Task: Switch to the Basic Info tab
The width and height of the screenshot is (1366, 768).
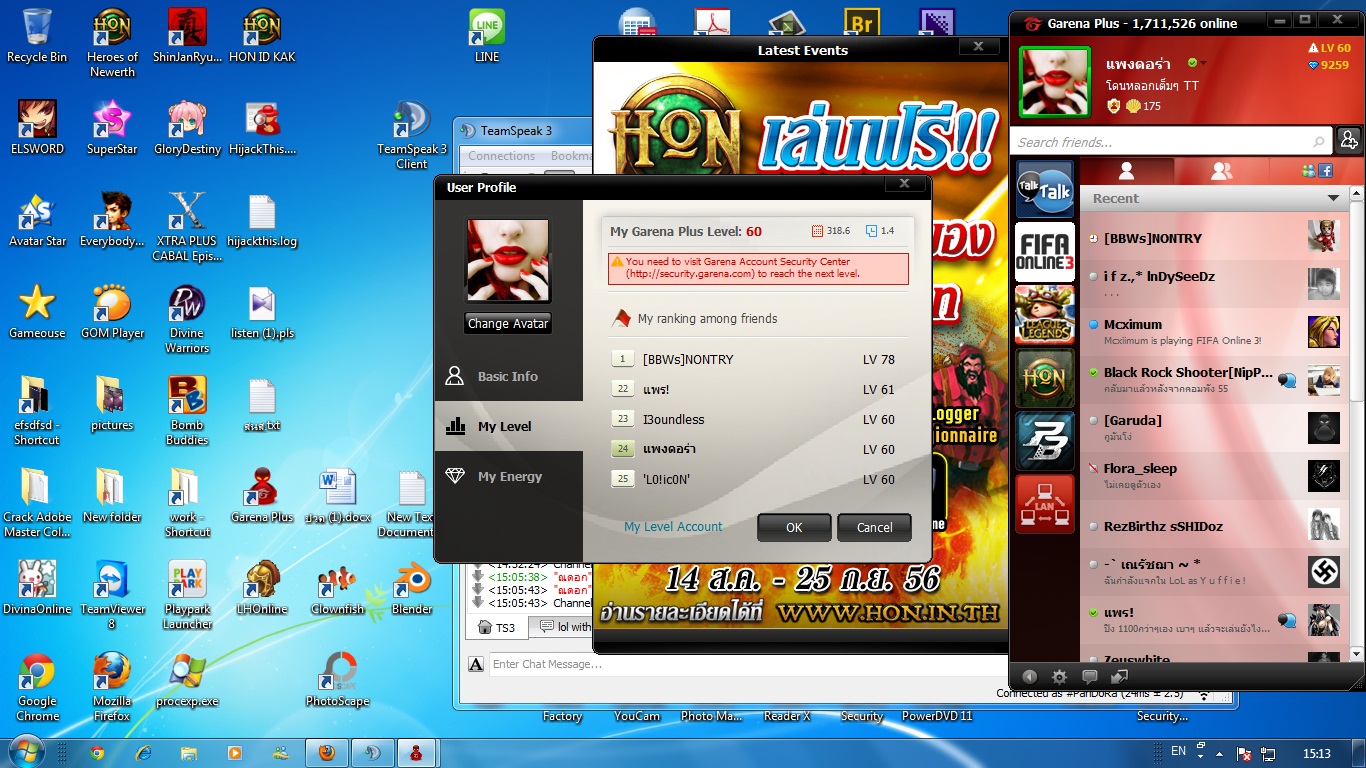Action: 509,376
